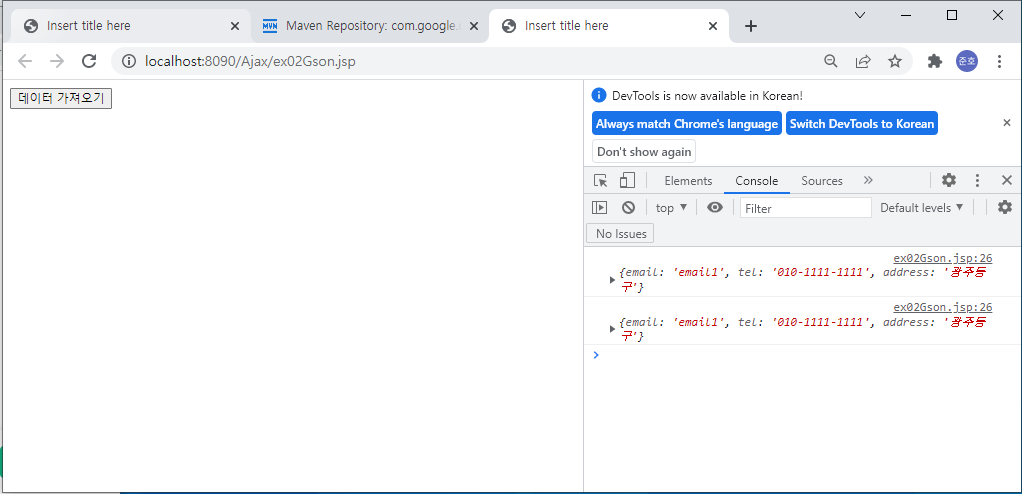The width and height of the screenshot is (1022, 494).
Task: Toggle the live expression eye icon
Action: point(715,207)
